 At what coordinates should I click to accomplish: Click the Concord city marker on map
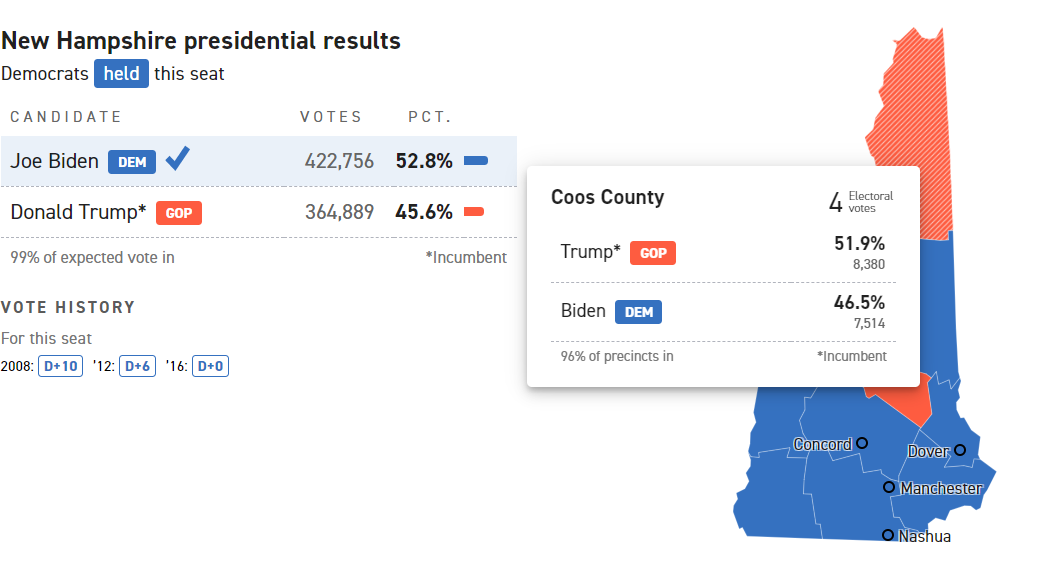click(862, 443)
